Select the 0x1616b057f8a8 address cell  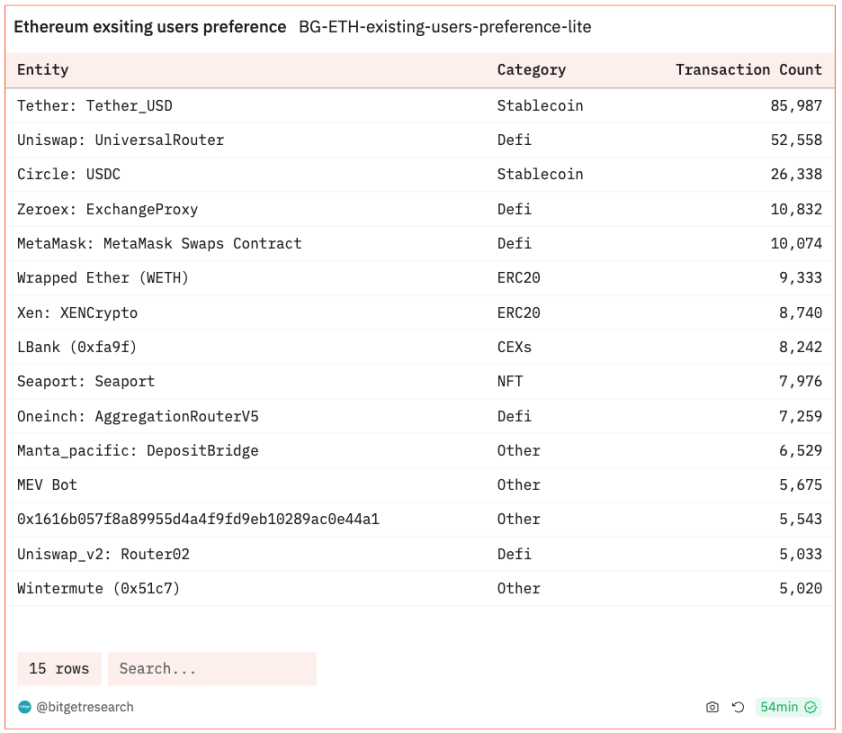click(198, 519)
